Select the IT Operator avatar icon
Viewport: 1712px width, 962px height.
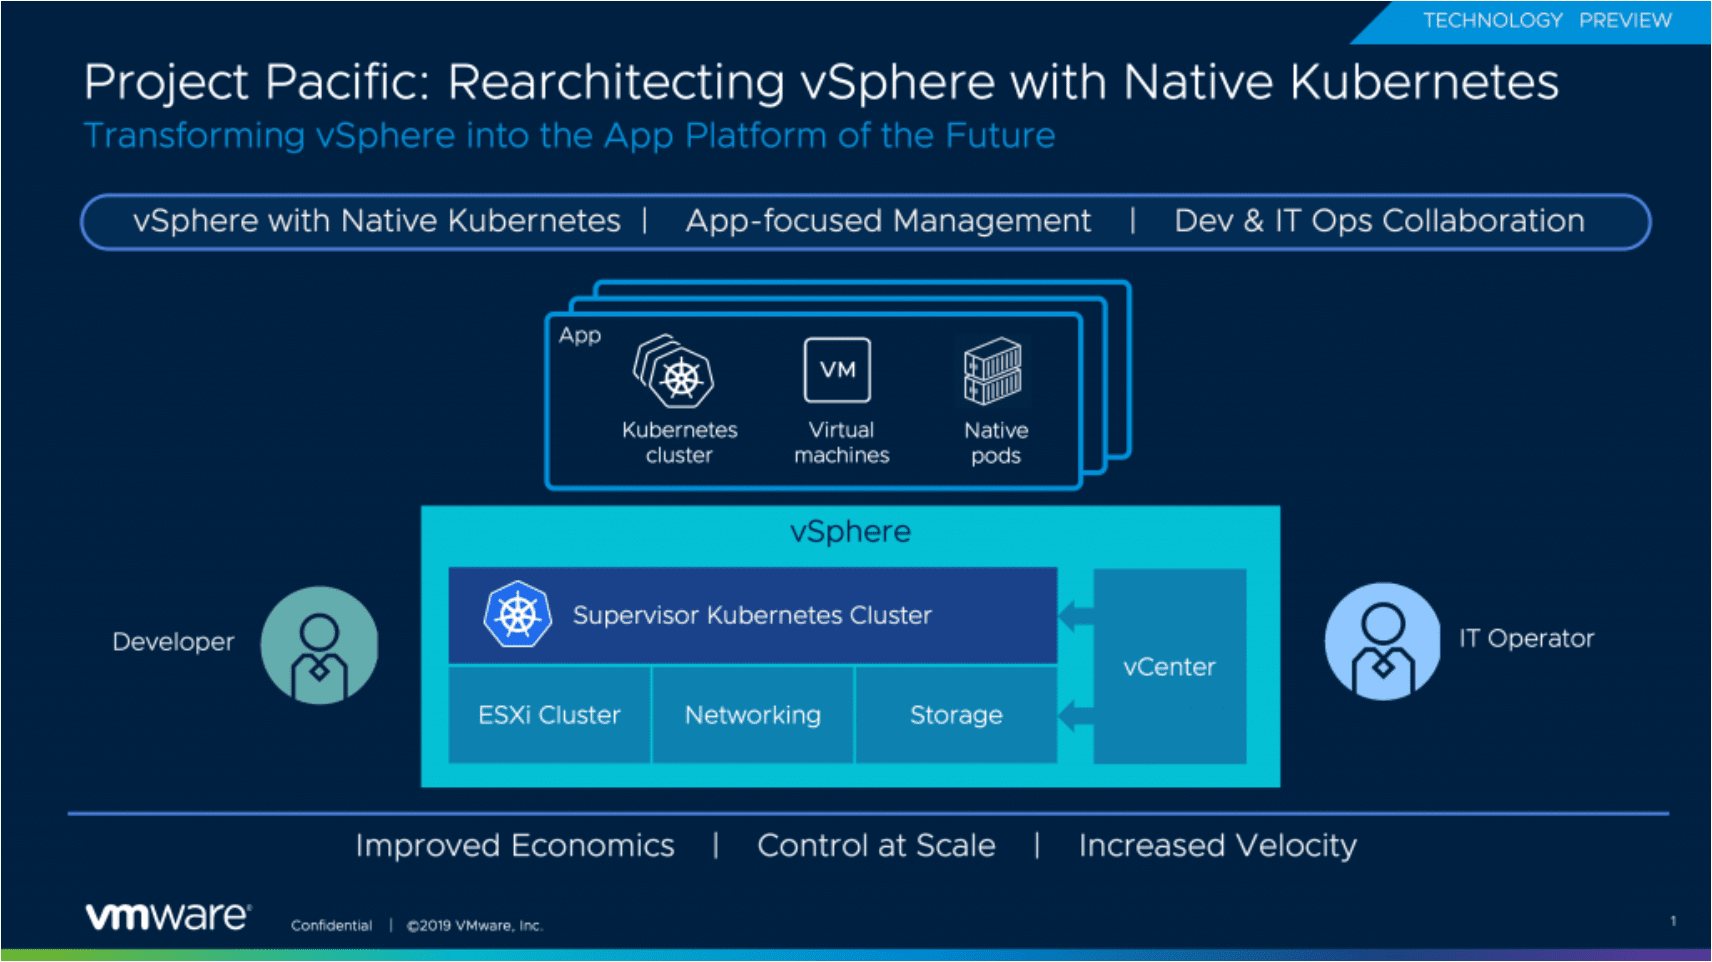1383,642
